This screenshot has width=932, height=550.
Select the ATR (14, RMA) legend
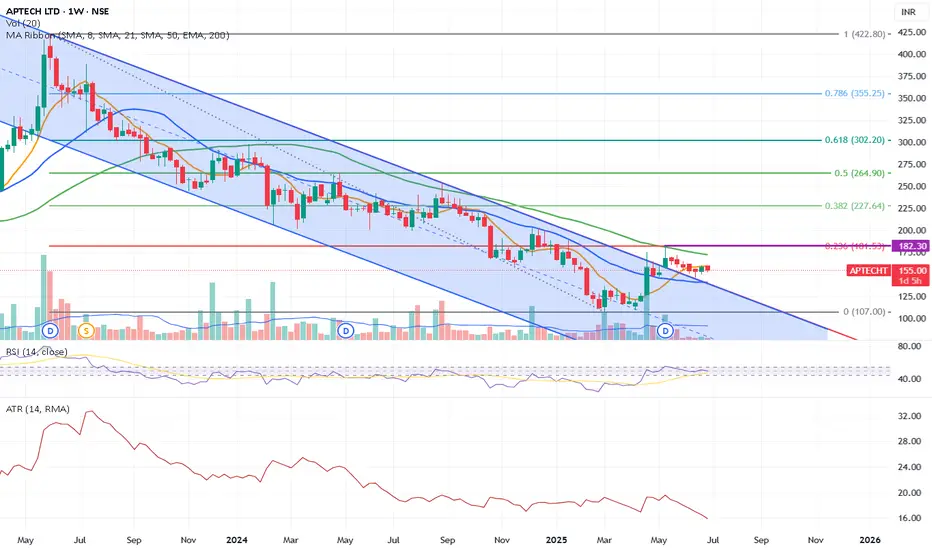[37, 409]
